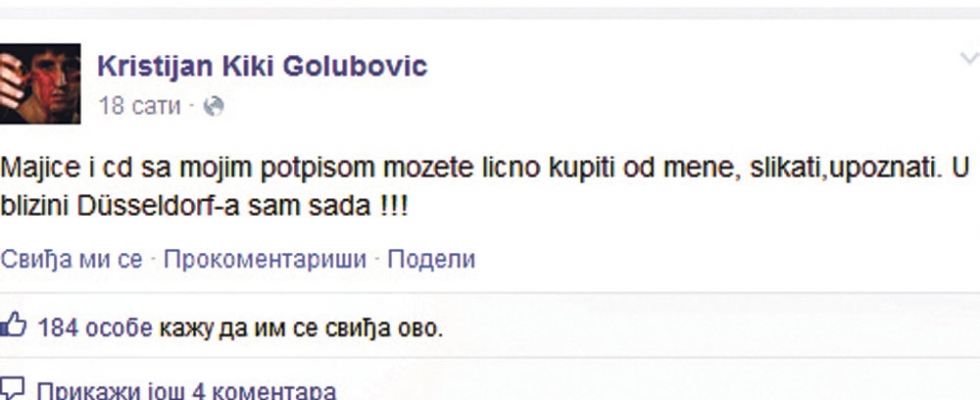This screenshot has width=980, height=400.
Task: Click Прокоментариши to comment
Action: pos(265,259)
